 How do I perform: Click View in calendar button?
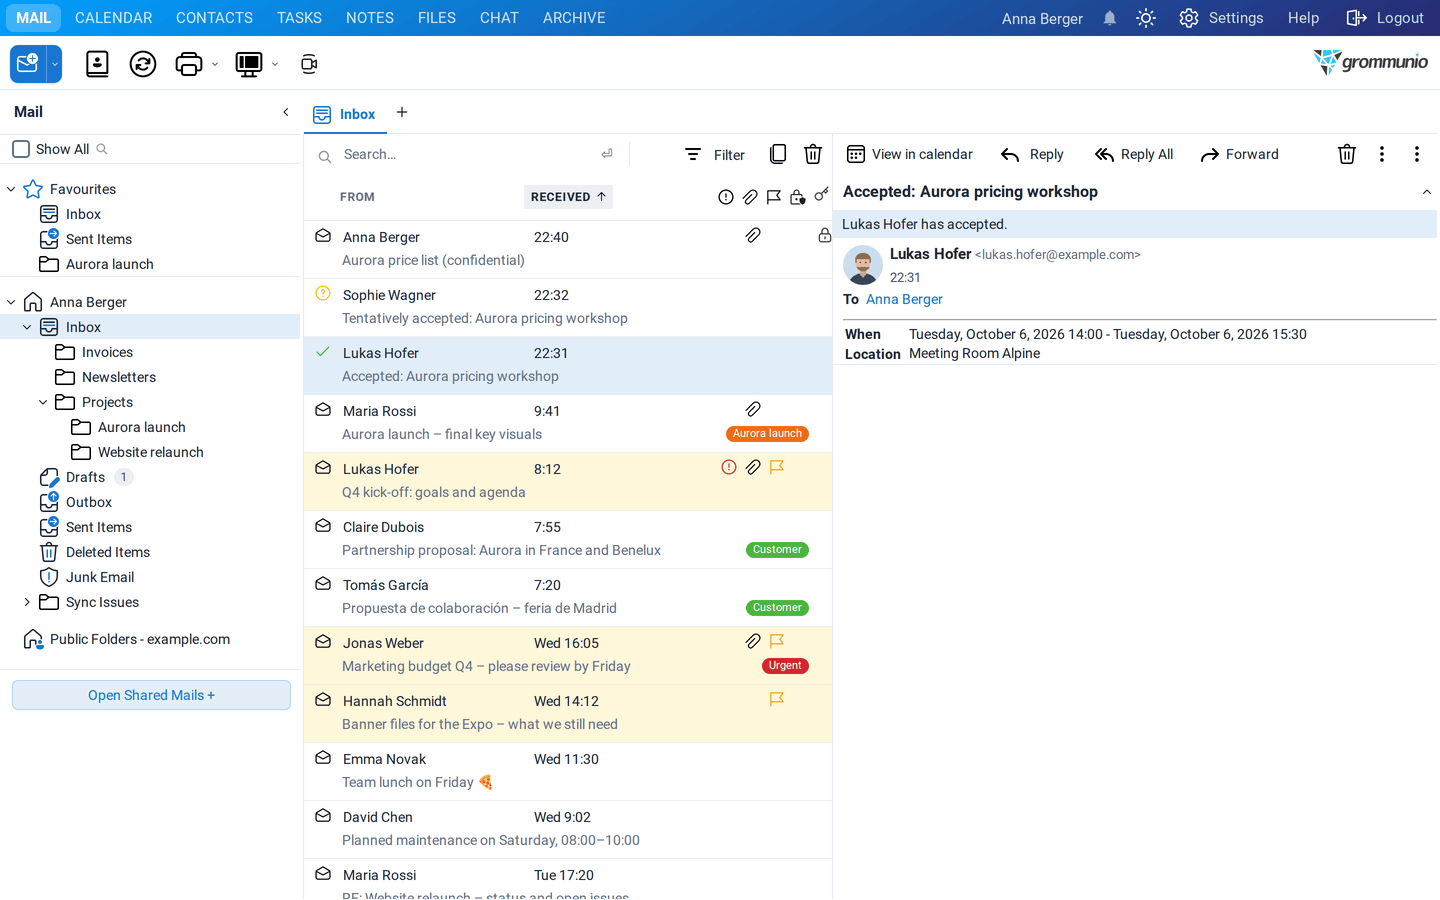pyautogui.click(x=909, y=154)
